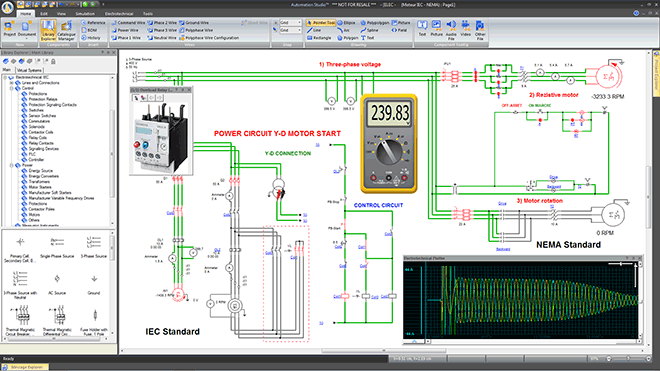Image resolution: width=660 pixels, height=371 pixels.
Task: Select the Ellipse drawing tool
Action: coord(346,23)
